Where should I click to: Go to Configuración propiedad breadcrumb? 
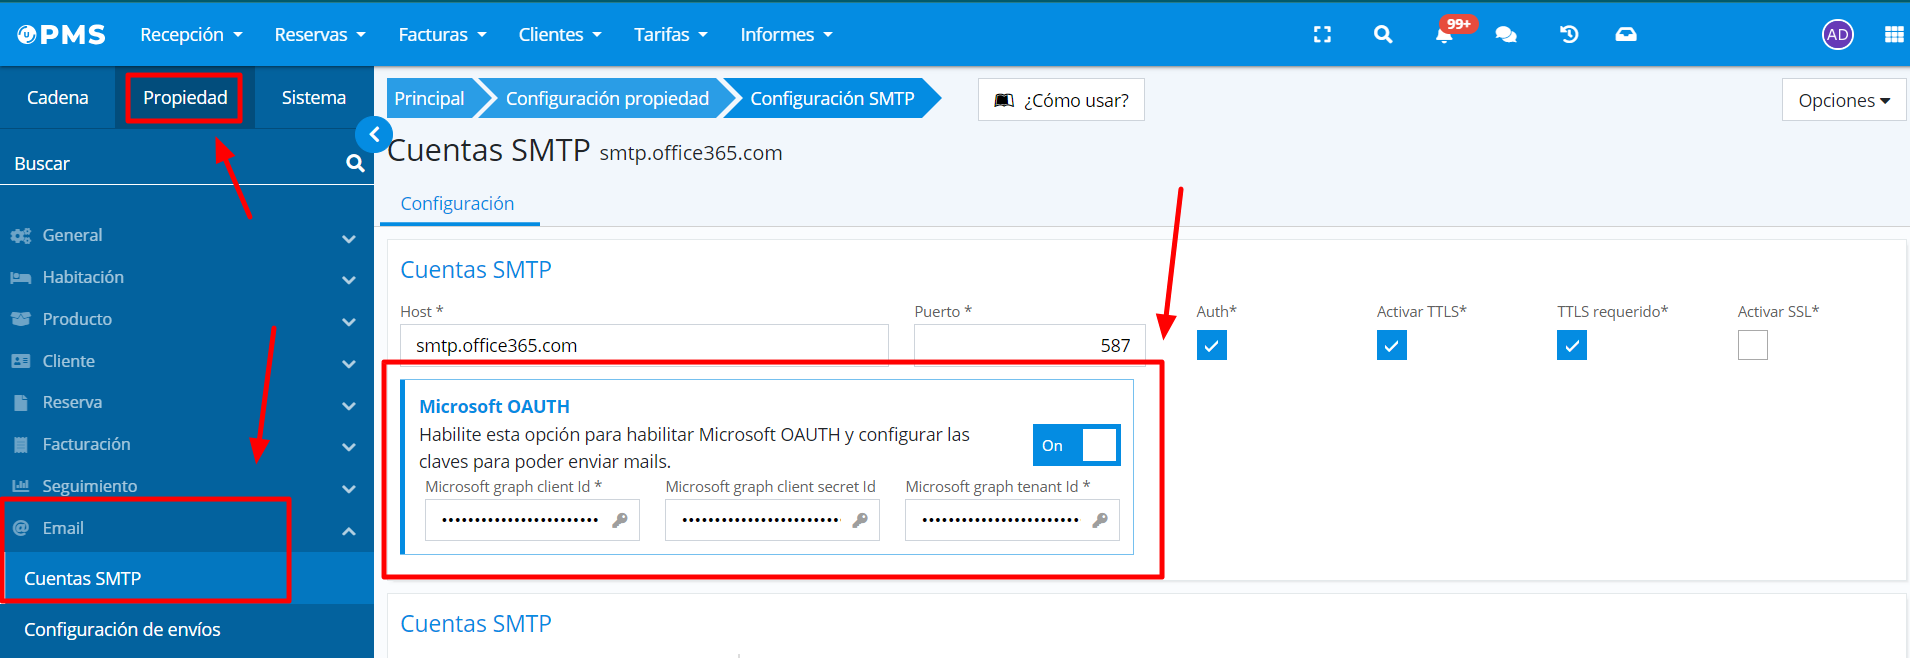(606, 99)
